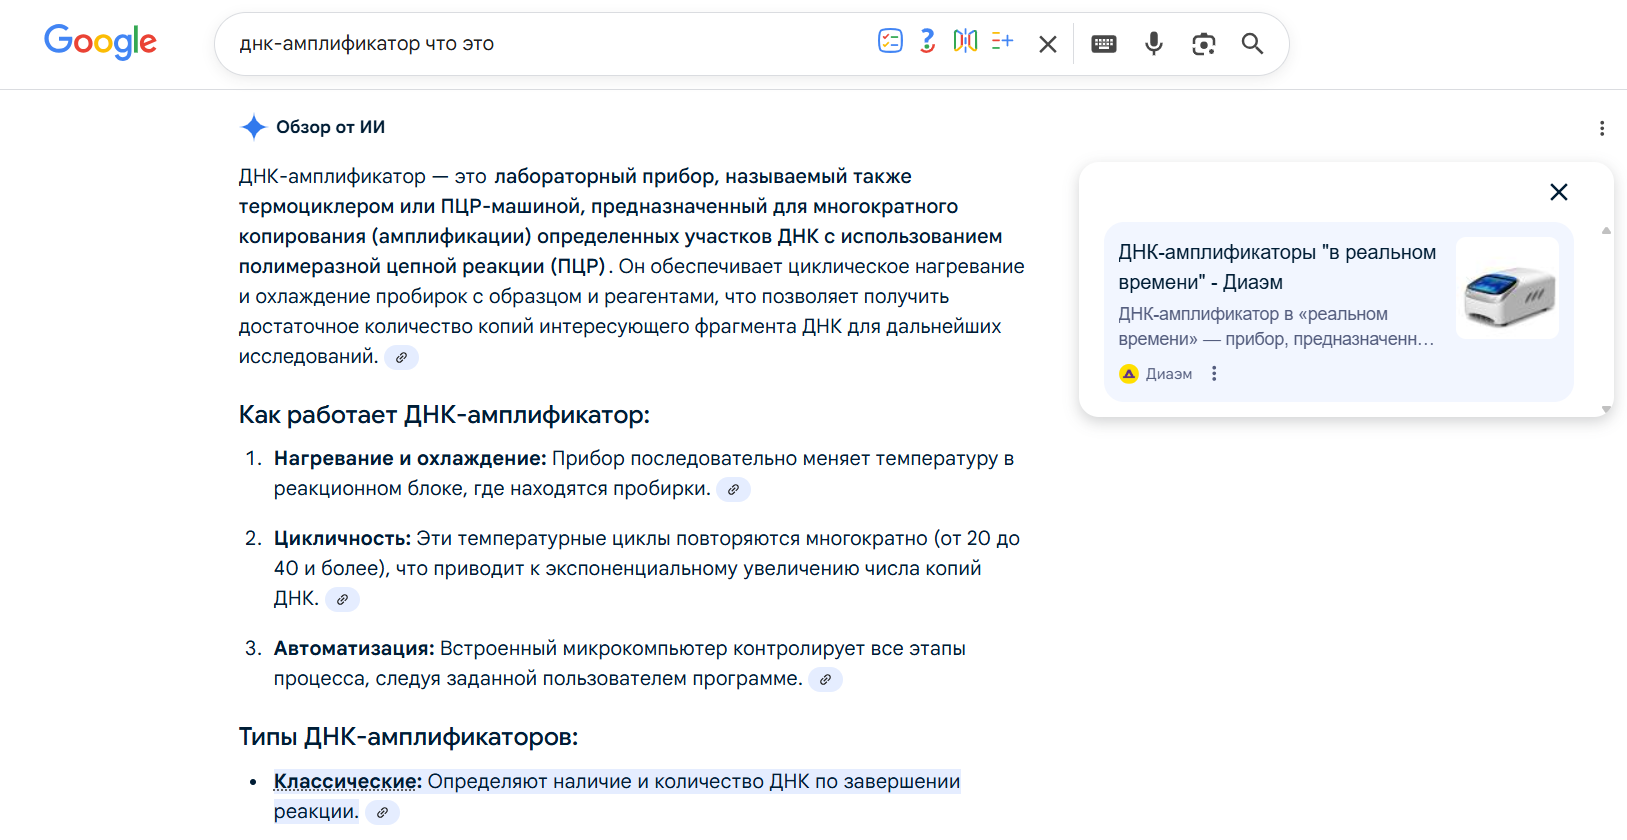The width and height of the screenshot is (1627, 840).
Task: Click the colorful question mark icon
Action: point(928,41)
